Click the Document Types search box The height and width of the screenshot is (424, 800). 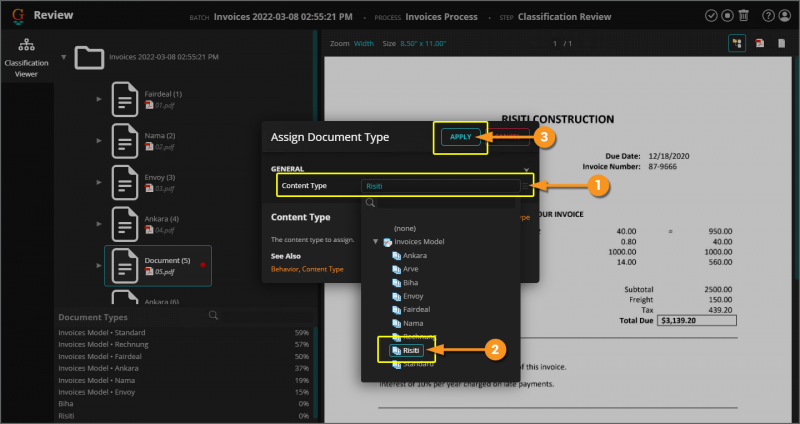coord(267,316)
